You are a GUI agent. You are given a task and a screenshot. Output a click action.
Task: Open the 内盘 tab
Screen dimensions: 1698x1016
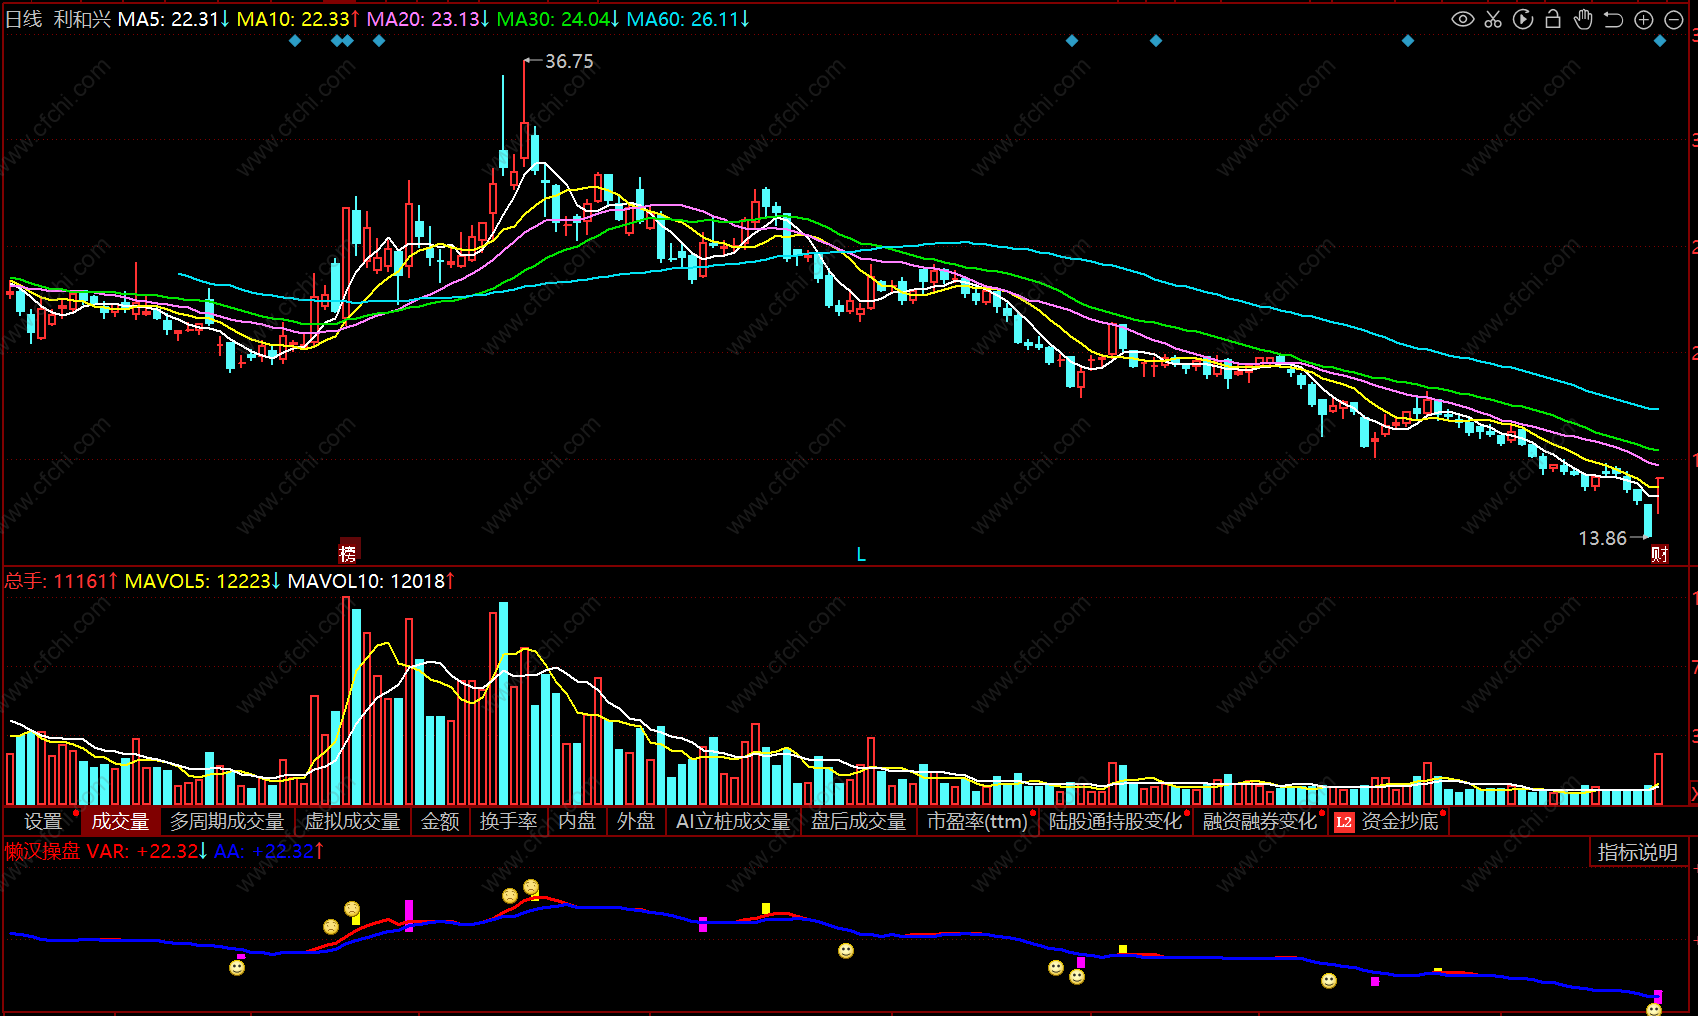(577, 821)
